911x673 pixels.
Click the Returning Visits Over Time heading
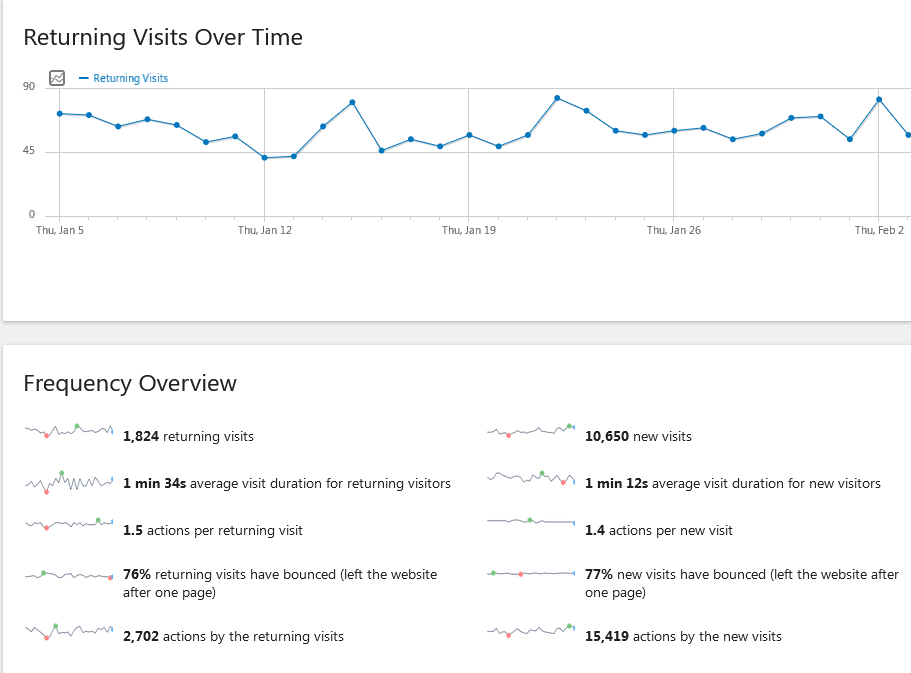click(x=163, y=38)
